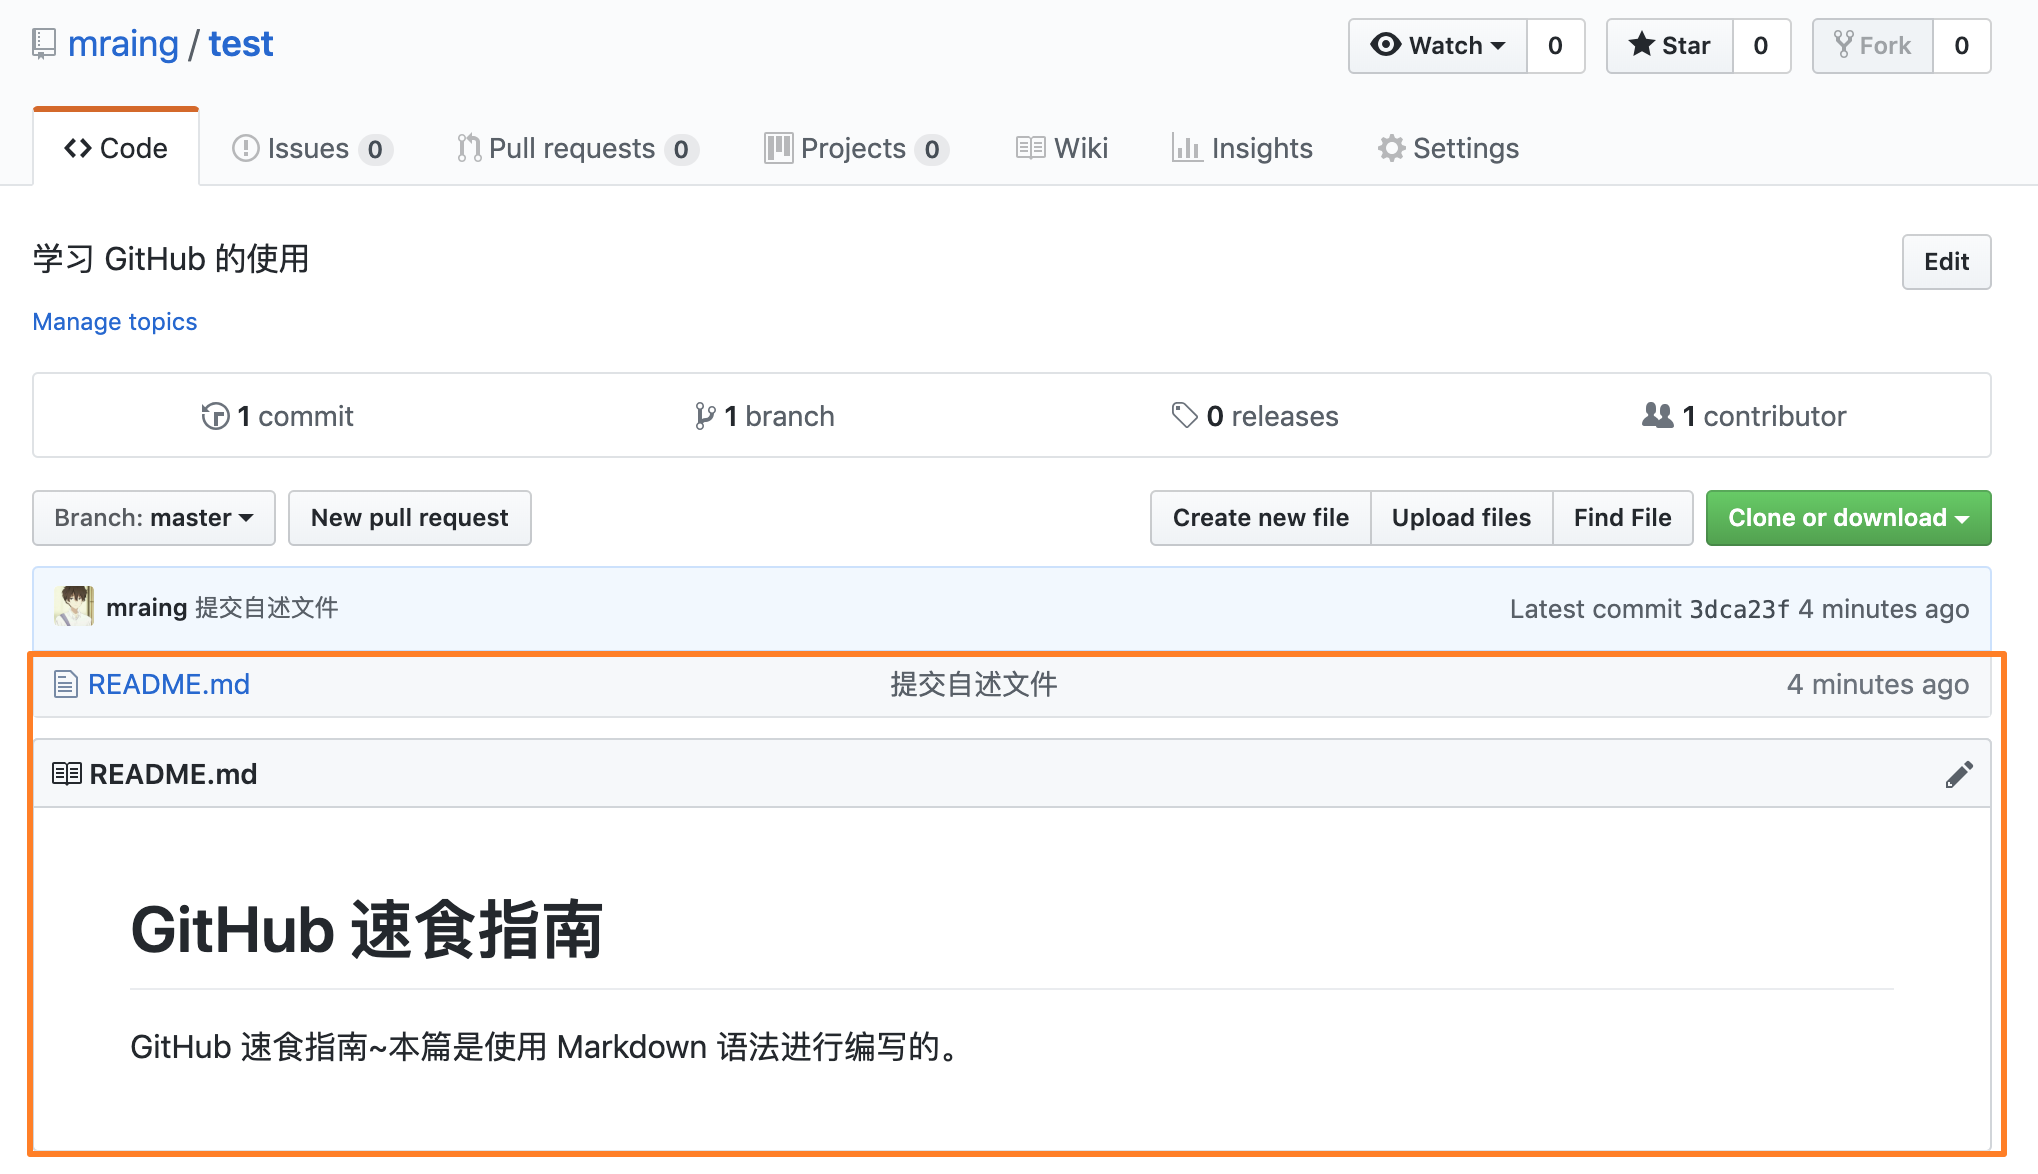This screenshot has height=1174, width=2038.
Task: Click the commit history clock icon
Action: coord(215,416)
